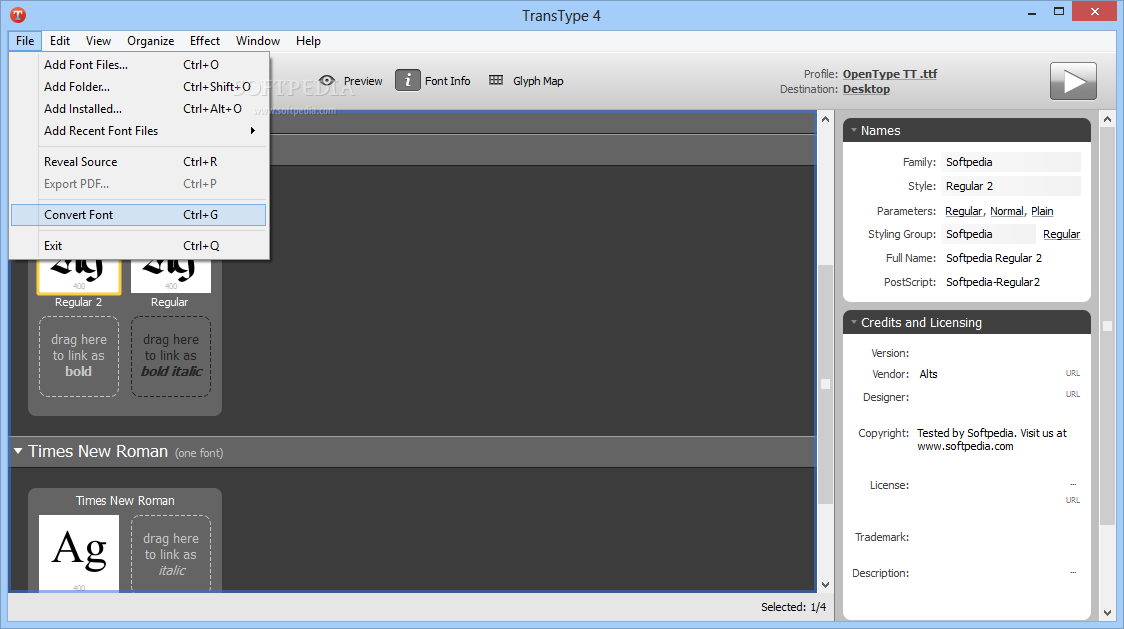
Task: Click the OpenType TT .ttf profile link
Action: click(890, 74)
